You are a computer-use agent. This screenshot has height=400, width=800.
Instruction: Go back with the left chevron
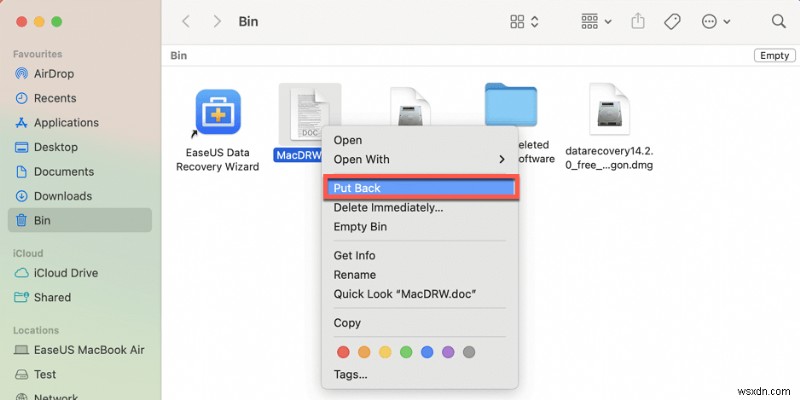pyautogui.click(x=186, y=21)
